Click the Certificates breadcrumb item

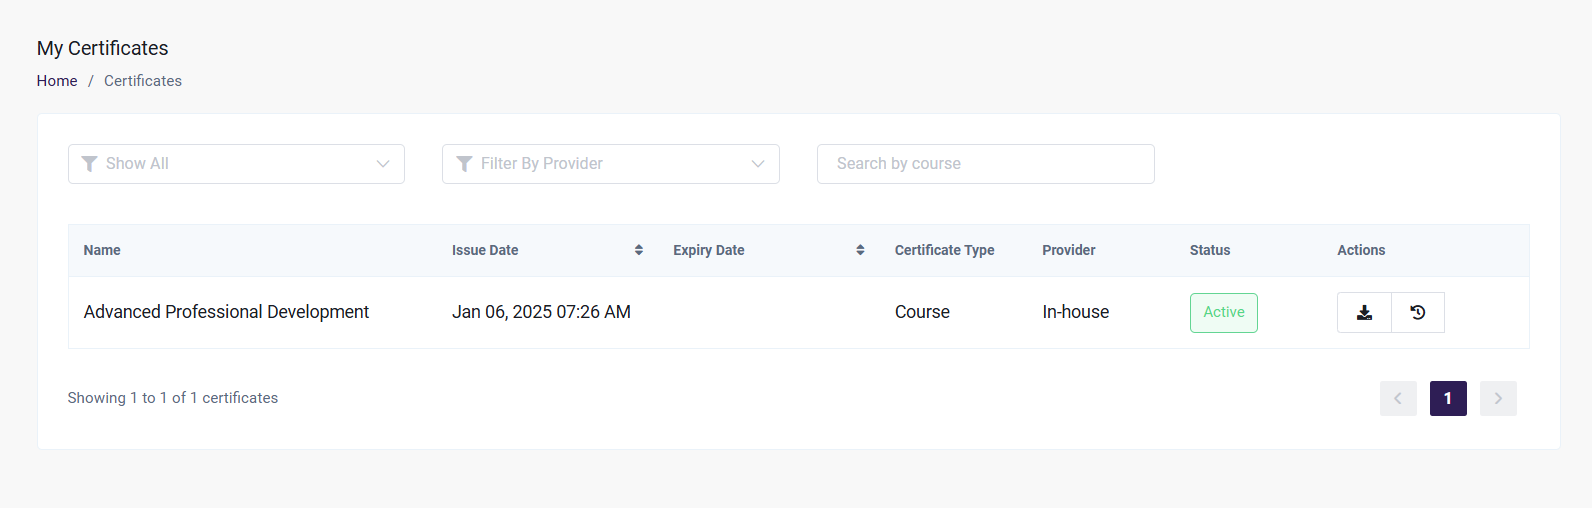pos(143,81)
